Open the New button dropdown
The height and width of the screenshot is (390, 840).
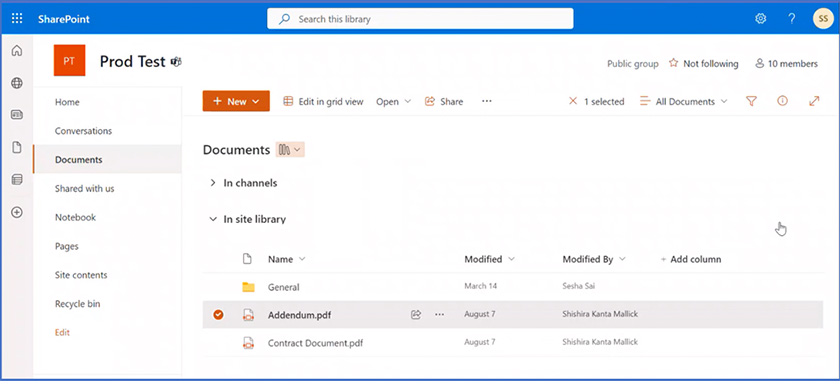click(236, 101)
